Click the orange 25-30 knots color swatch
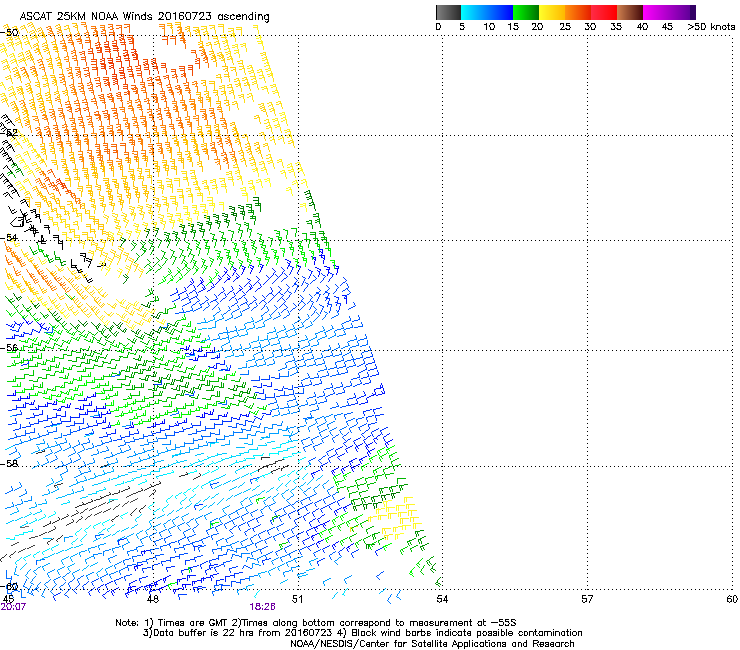 [578, 12]
